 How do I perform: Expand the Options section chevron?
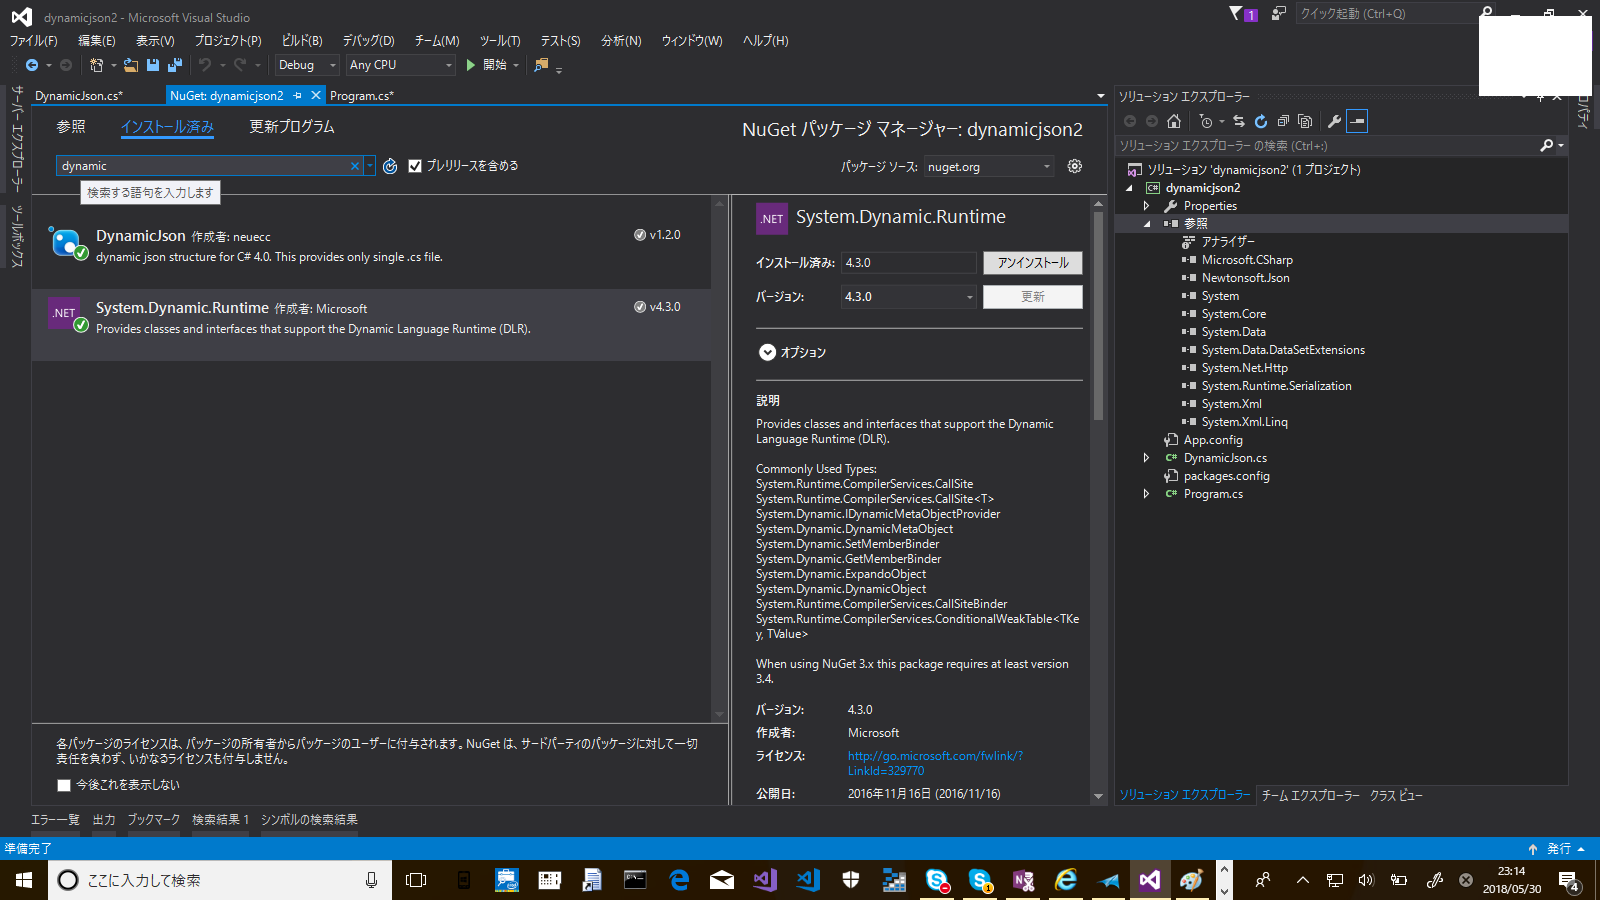(x=767, y=352)
